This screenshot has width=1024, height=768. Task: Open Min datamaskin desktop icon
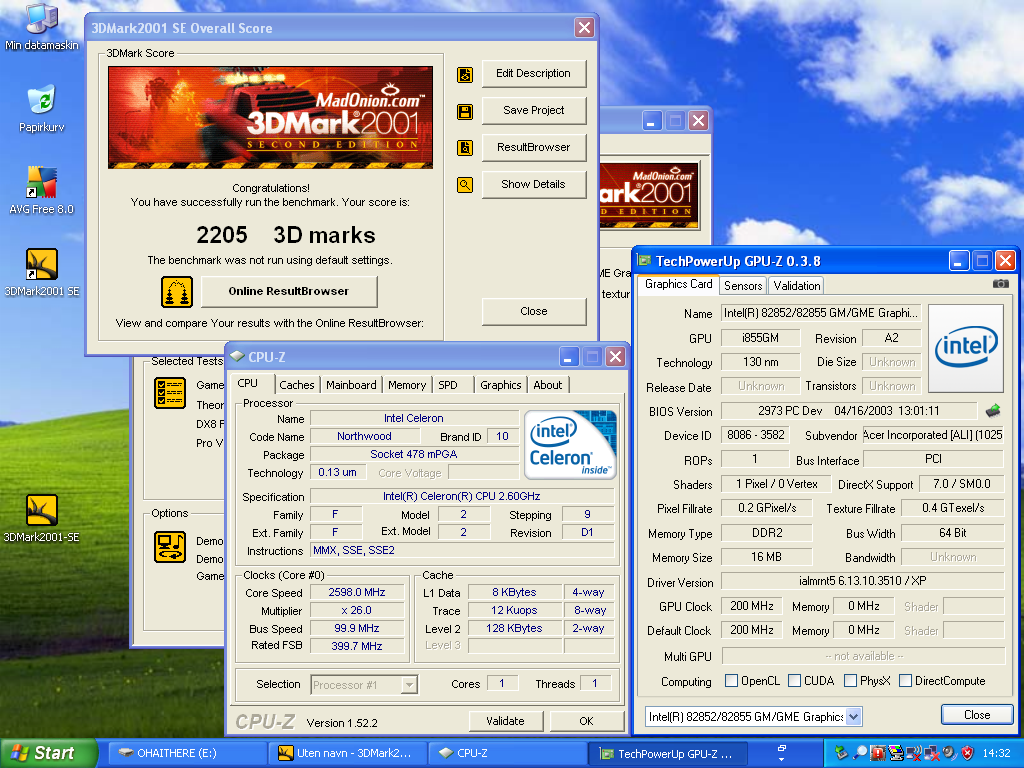[x=41, y=26]
